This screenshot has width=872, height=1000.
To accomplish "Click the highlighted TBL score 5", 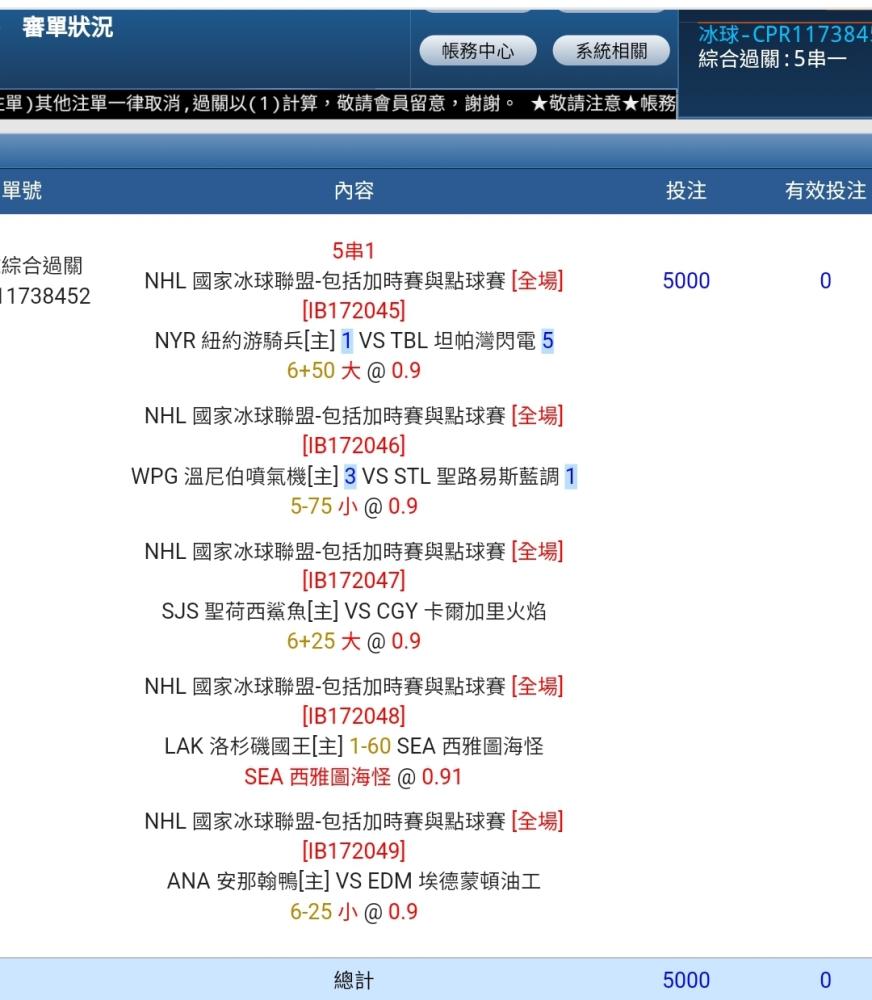I will pos(547,341).
